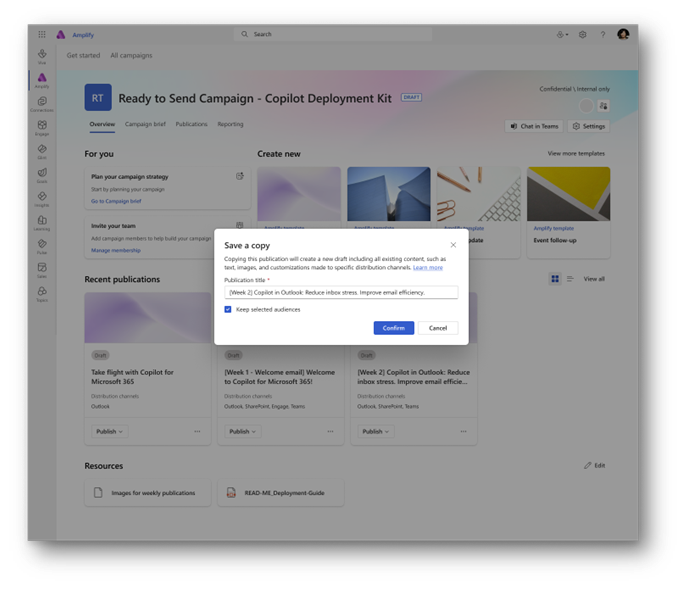Screen dimensions: 687x593
Task: Open more options on Week 1 Welcome card
Action: click(330, 431)
